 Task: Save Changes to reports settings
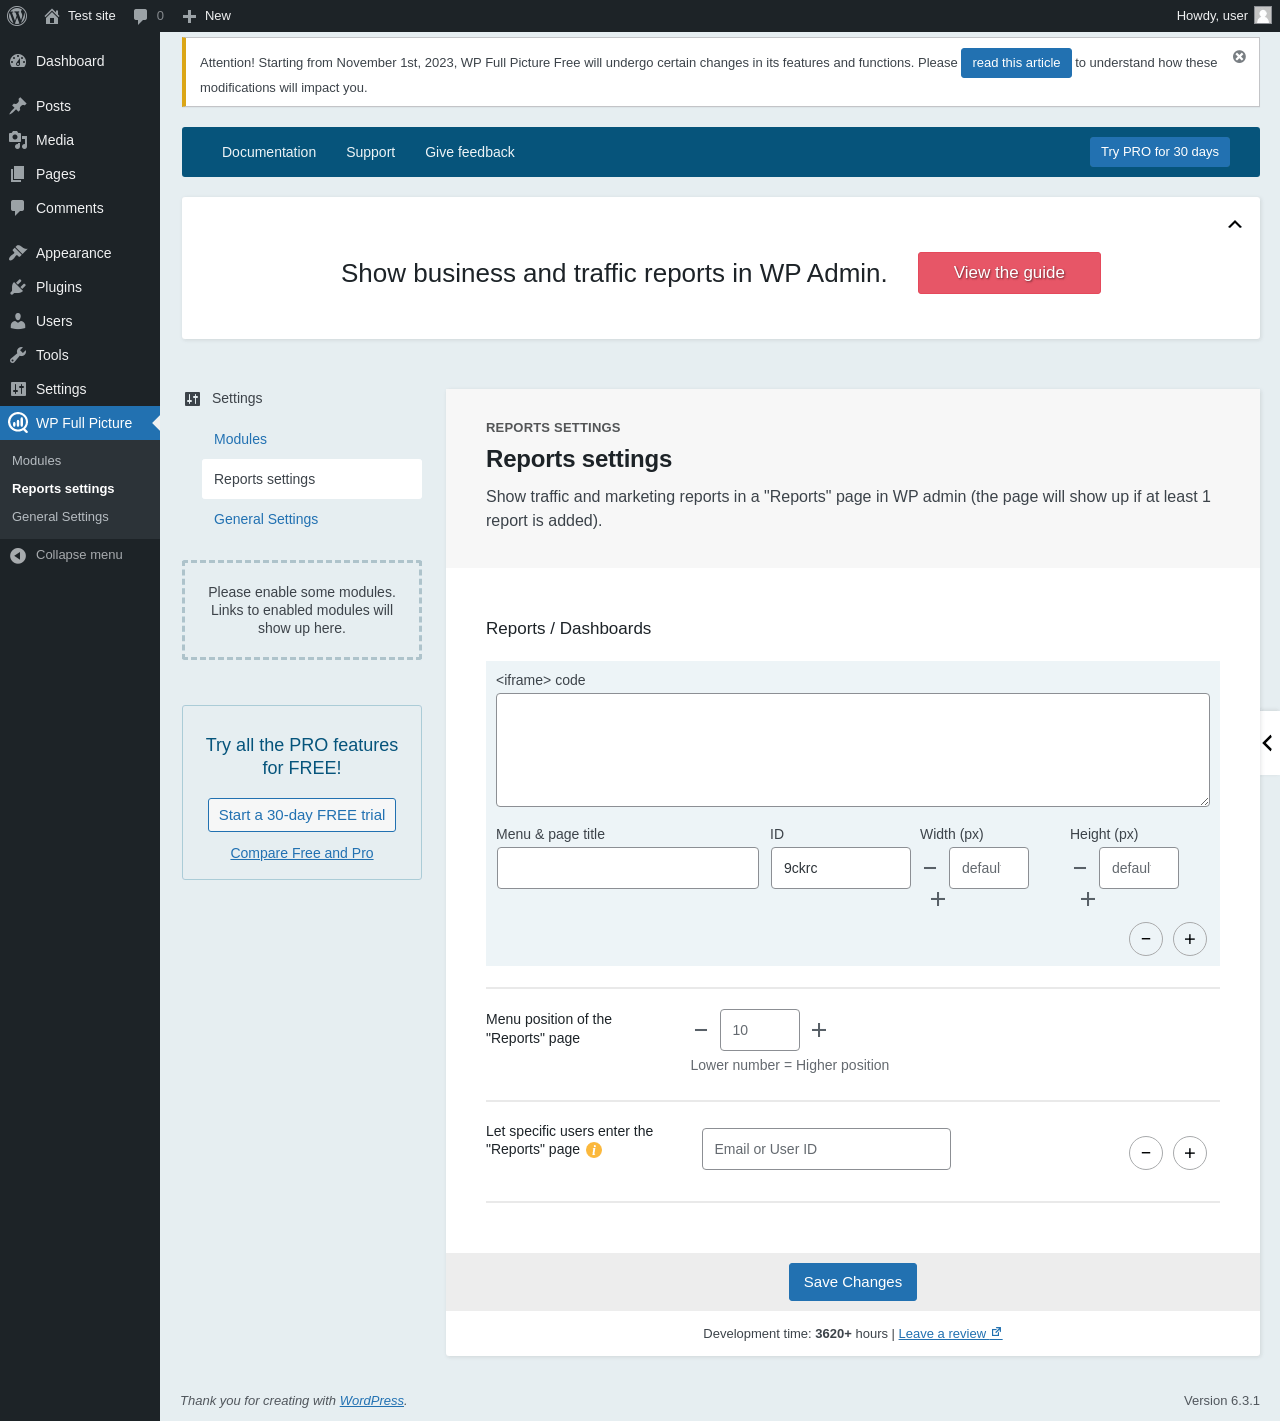tap(853, 1282)
